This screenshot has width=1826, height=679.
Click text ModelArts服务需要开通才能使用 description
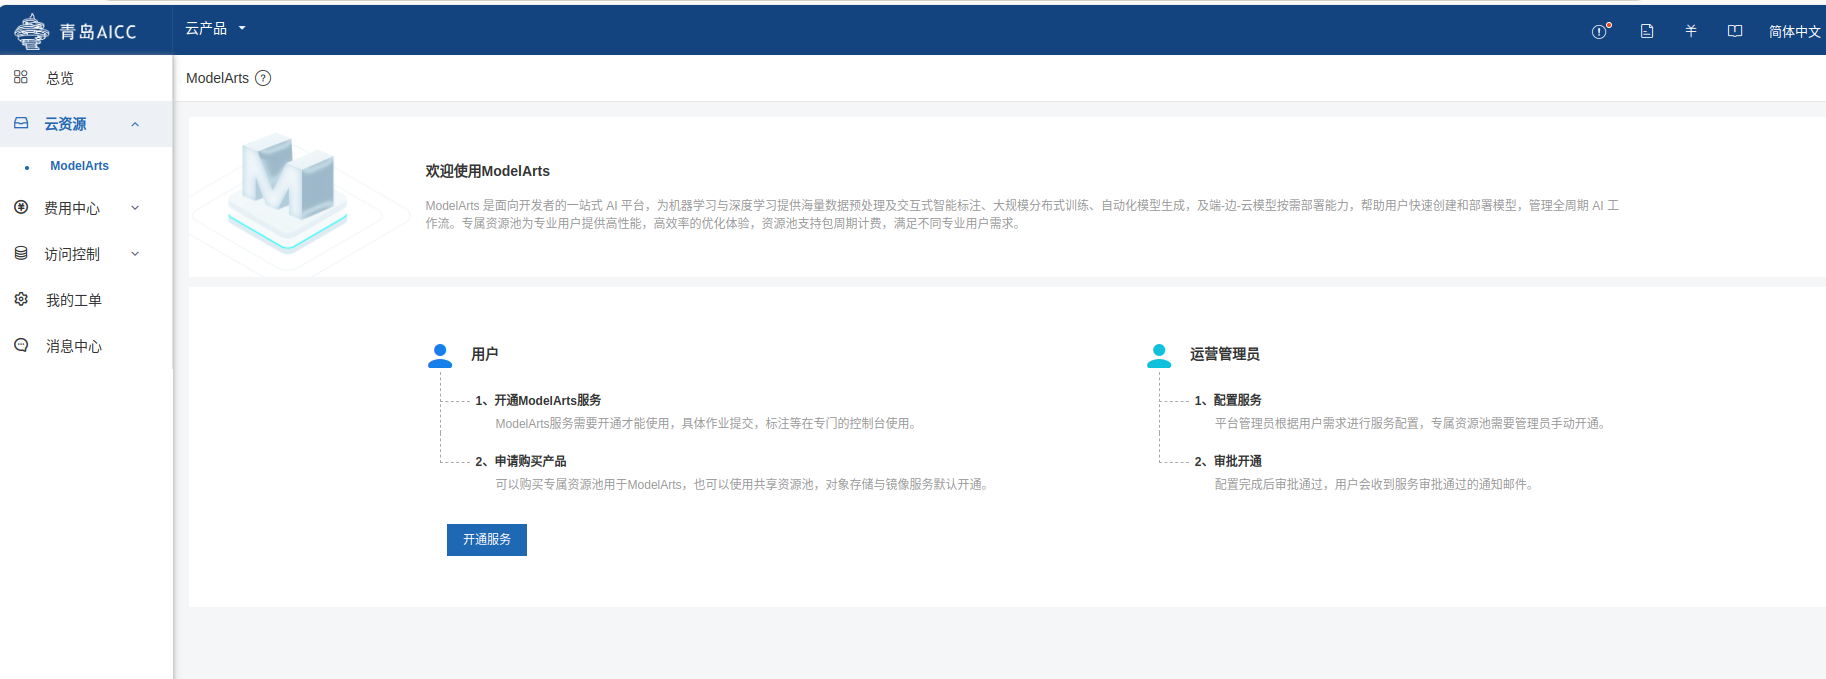coord(708,424)
